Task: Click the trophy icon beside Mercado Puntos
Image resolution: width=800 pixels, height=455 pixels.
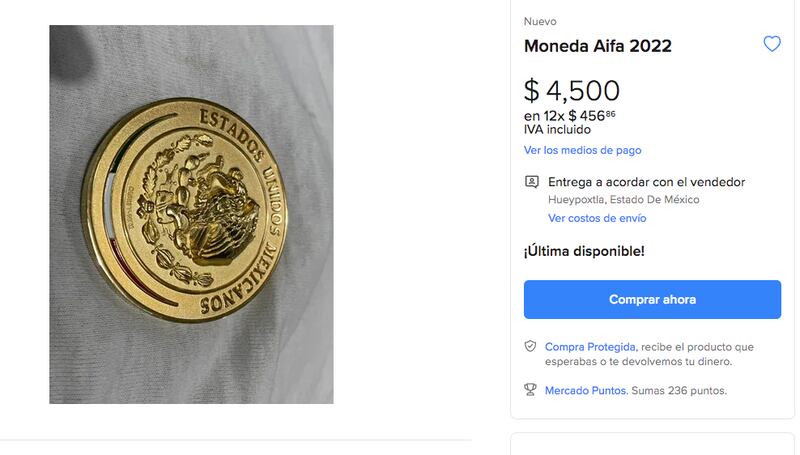Action: 531,390
